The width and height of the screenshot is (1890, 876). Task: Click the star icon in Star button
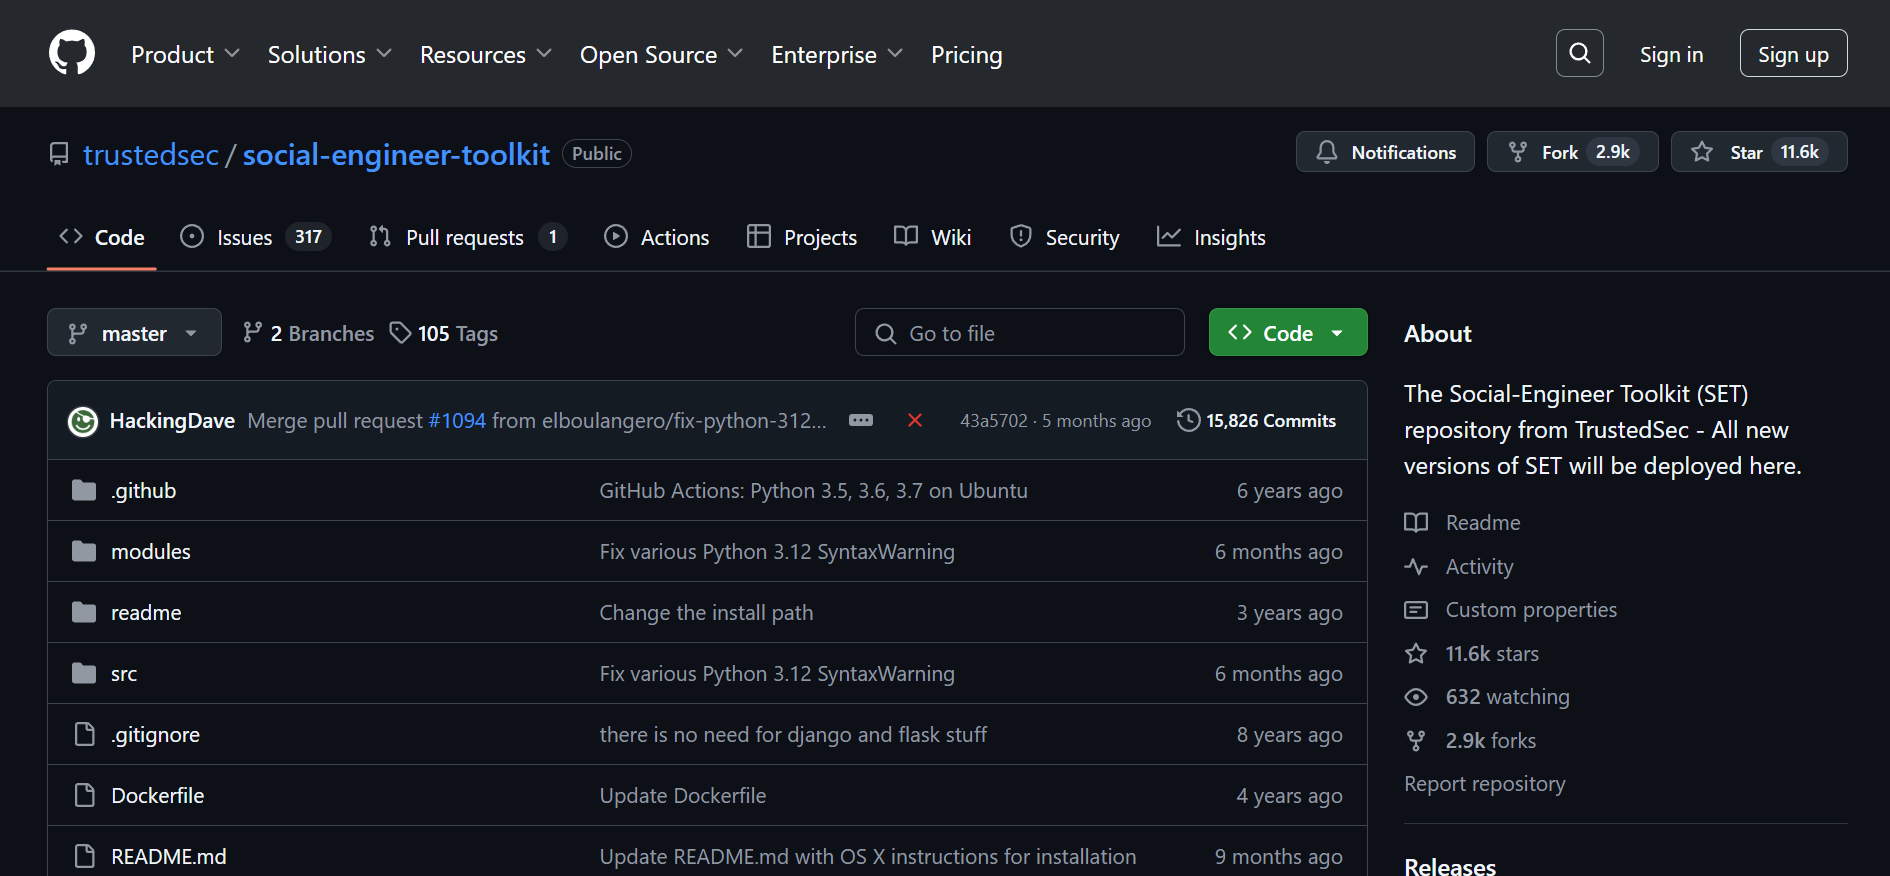coord(1702,152)
